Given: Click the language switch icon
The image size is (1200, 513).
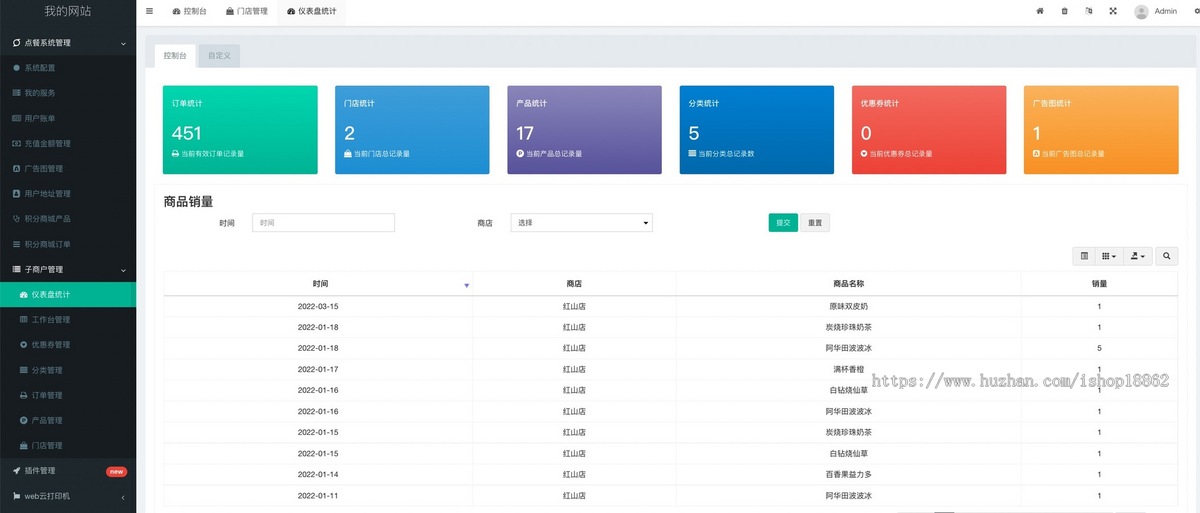Looking at the screenshot, I should coord(1088,11).
